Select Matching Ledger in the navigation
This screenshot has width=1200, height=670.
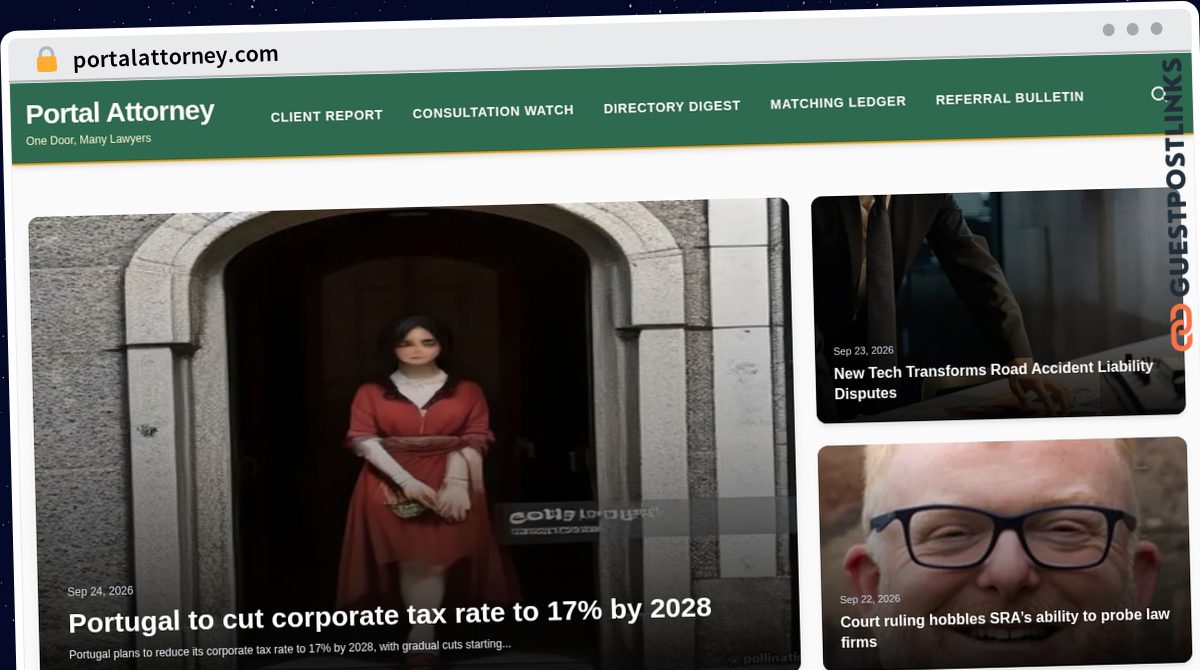[x=838, y=102]
